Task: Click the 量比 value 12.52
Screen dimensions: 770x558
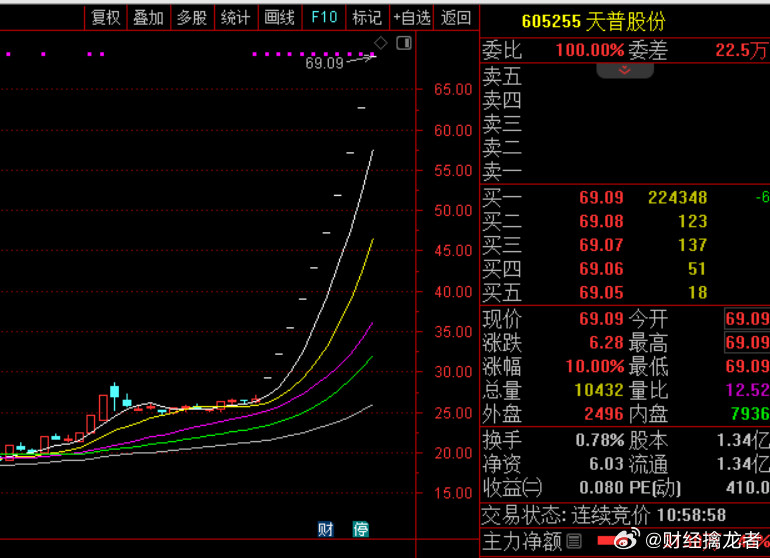Action: tap(747, 390)
